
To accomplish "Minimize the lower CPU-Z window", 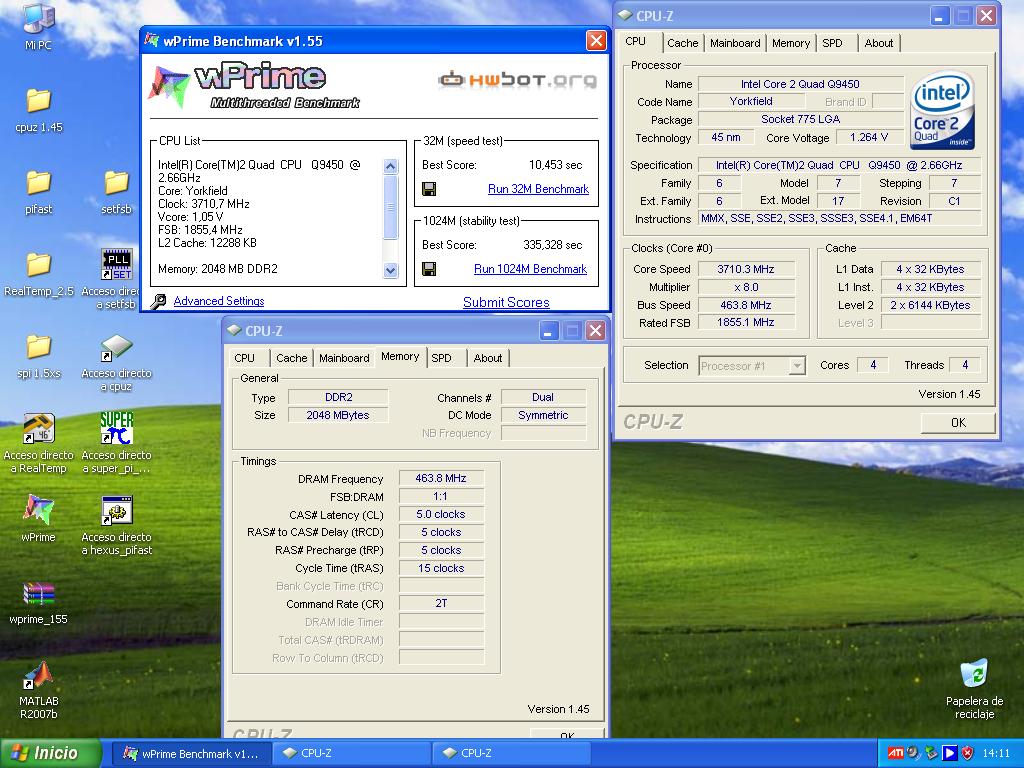I will [549, 331].
